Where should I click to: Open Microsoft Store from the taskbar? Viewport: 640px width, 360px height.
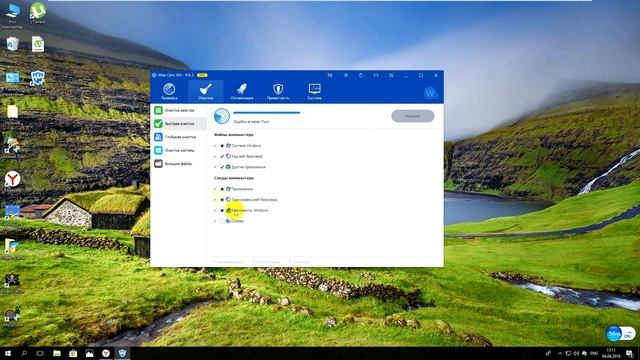(x=73, y=353)
